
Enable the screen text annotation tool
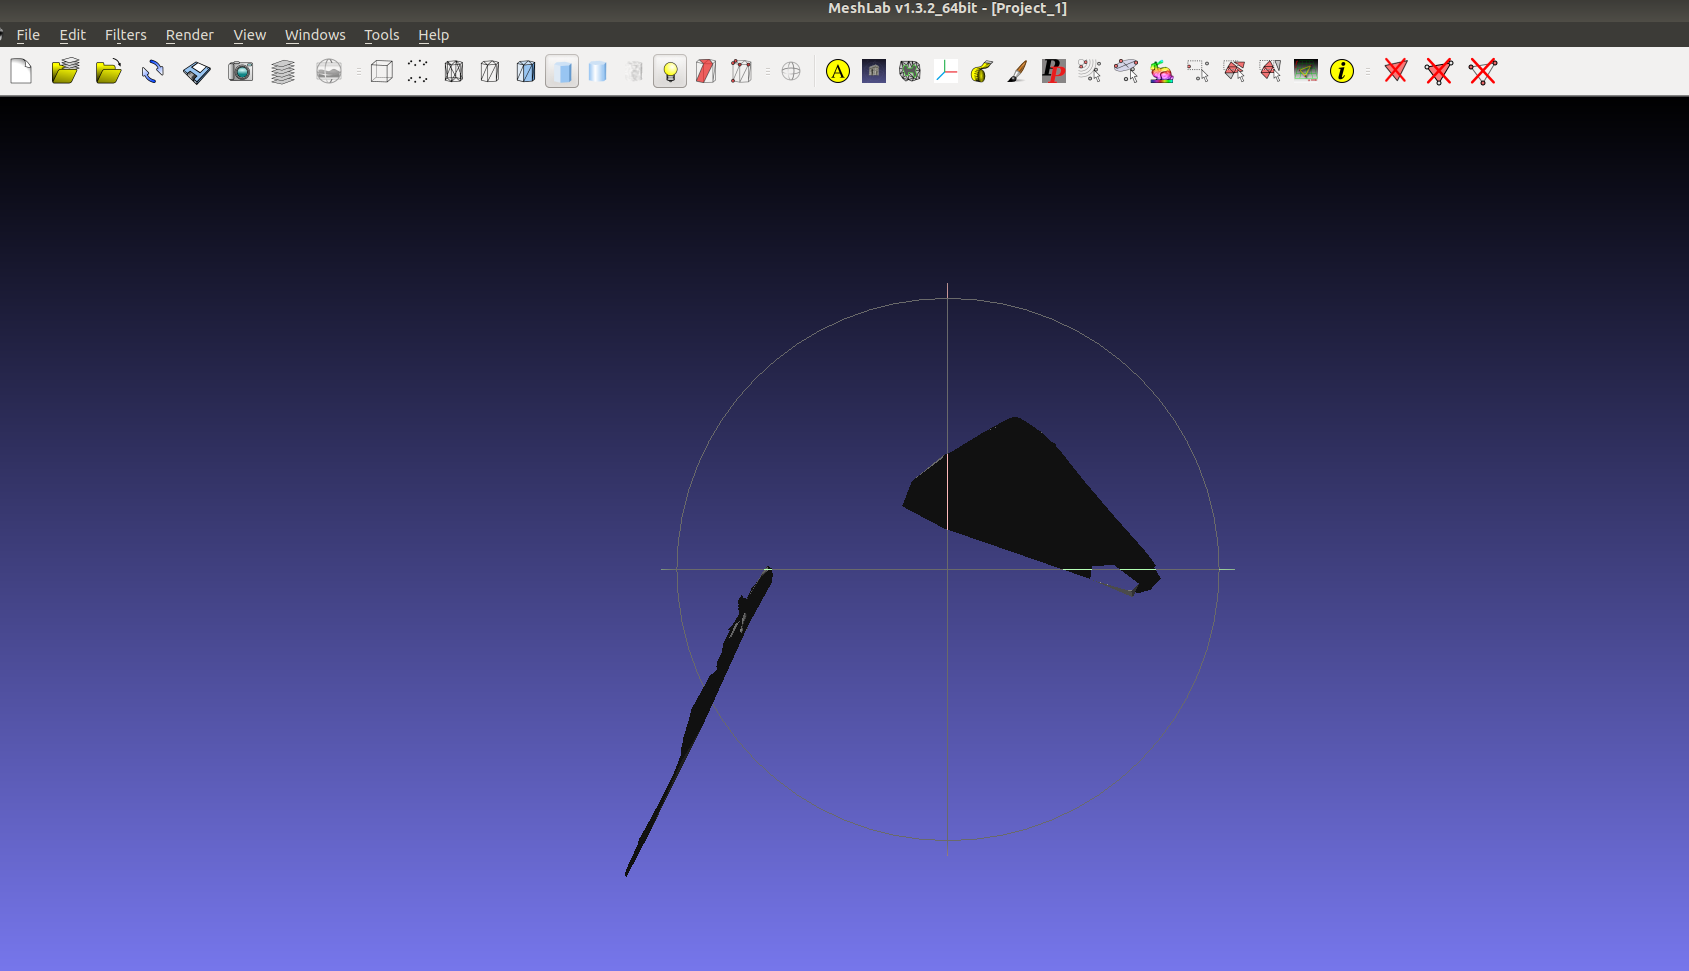838,71
